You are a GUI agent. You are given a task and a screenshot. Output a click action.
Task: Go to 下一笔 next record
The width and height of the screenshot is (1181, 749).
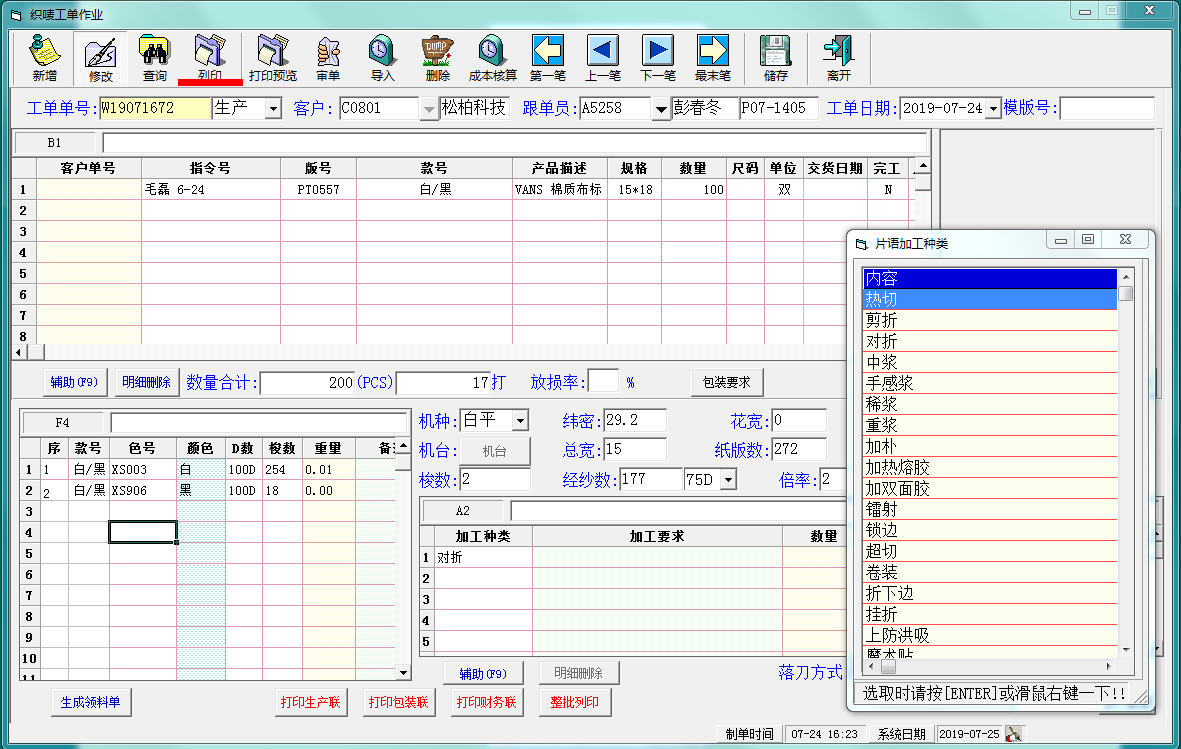pyautogui.click(x=658, y=58)
